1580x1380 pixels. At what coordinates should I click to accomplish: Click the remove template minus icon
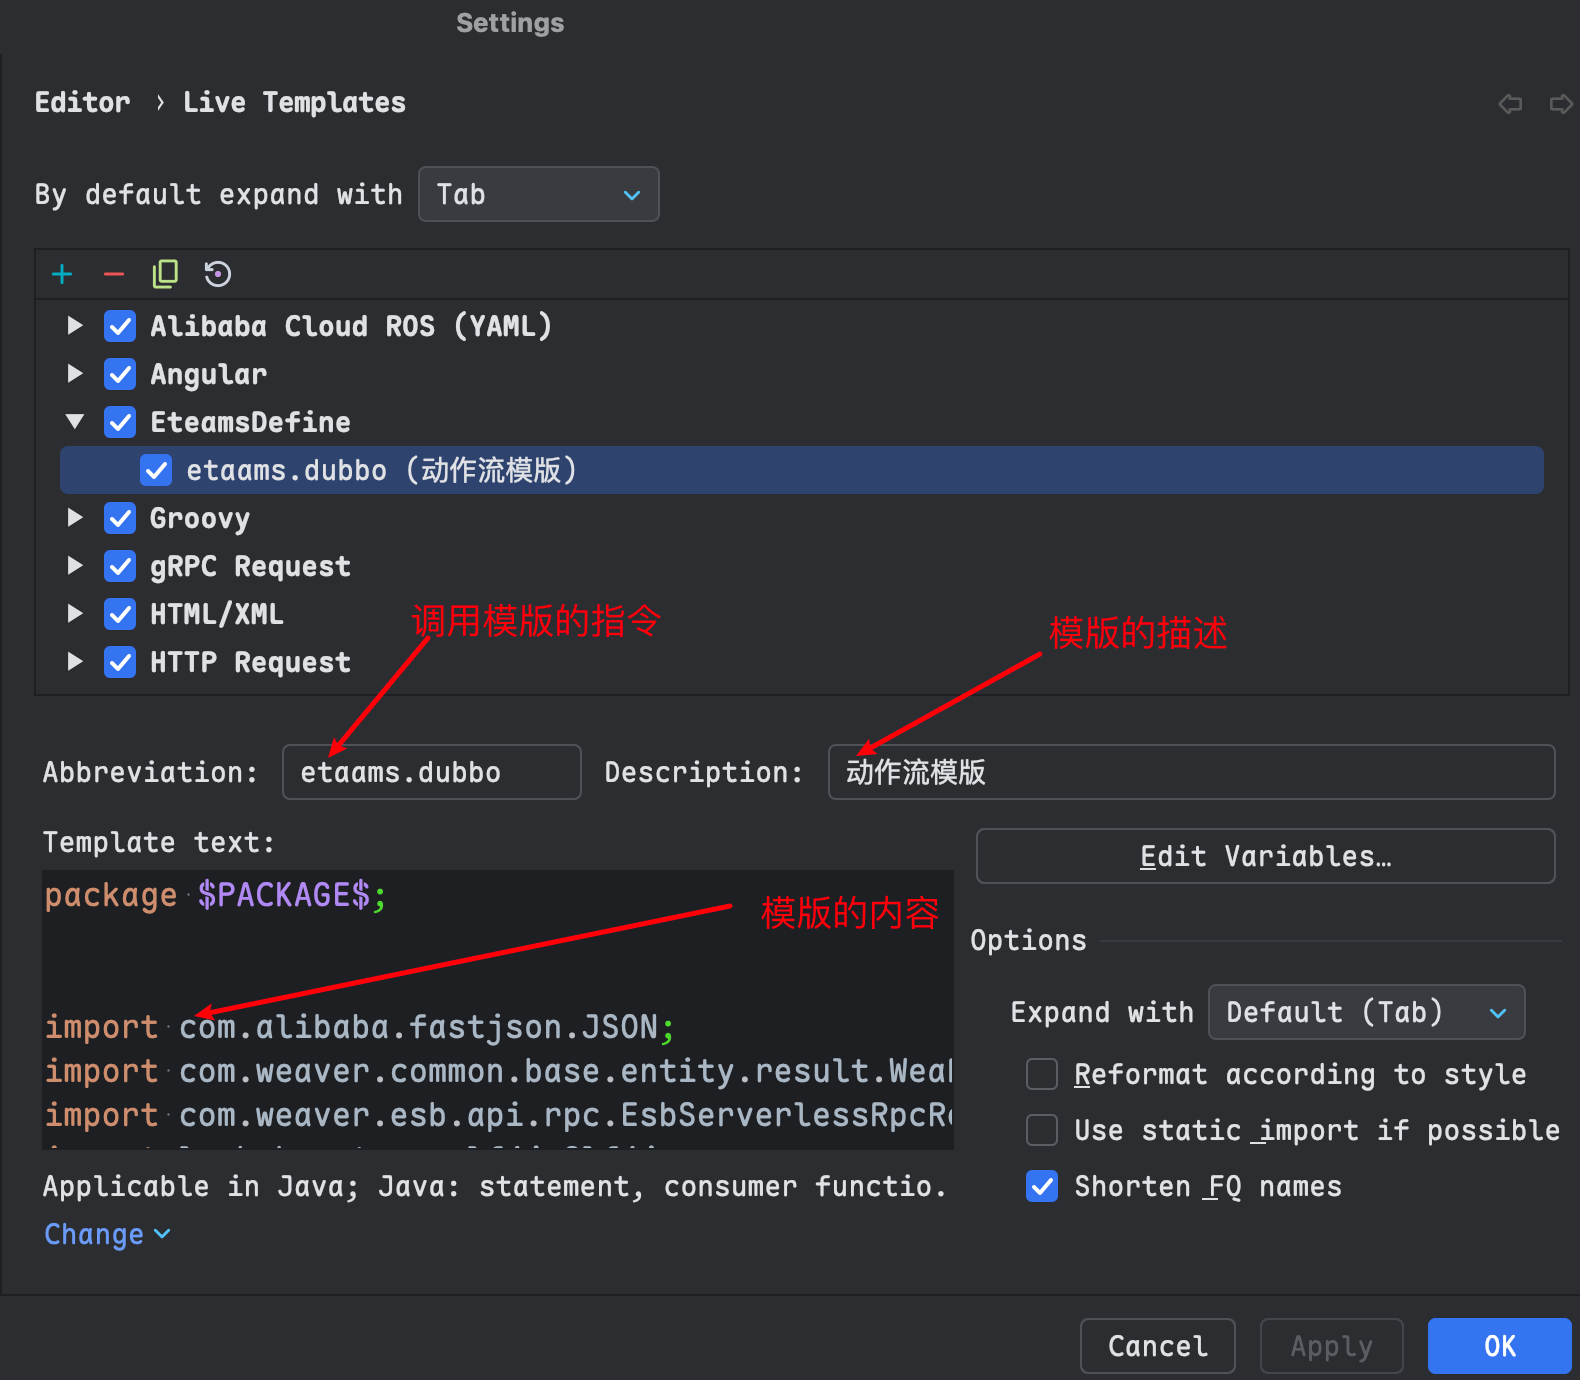click(114, 274)
